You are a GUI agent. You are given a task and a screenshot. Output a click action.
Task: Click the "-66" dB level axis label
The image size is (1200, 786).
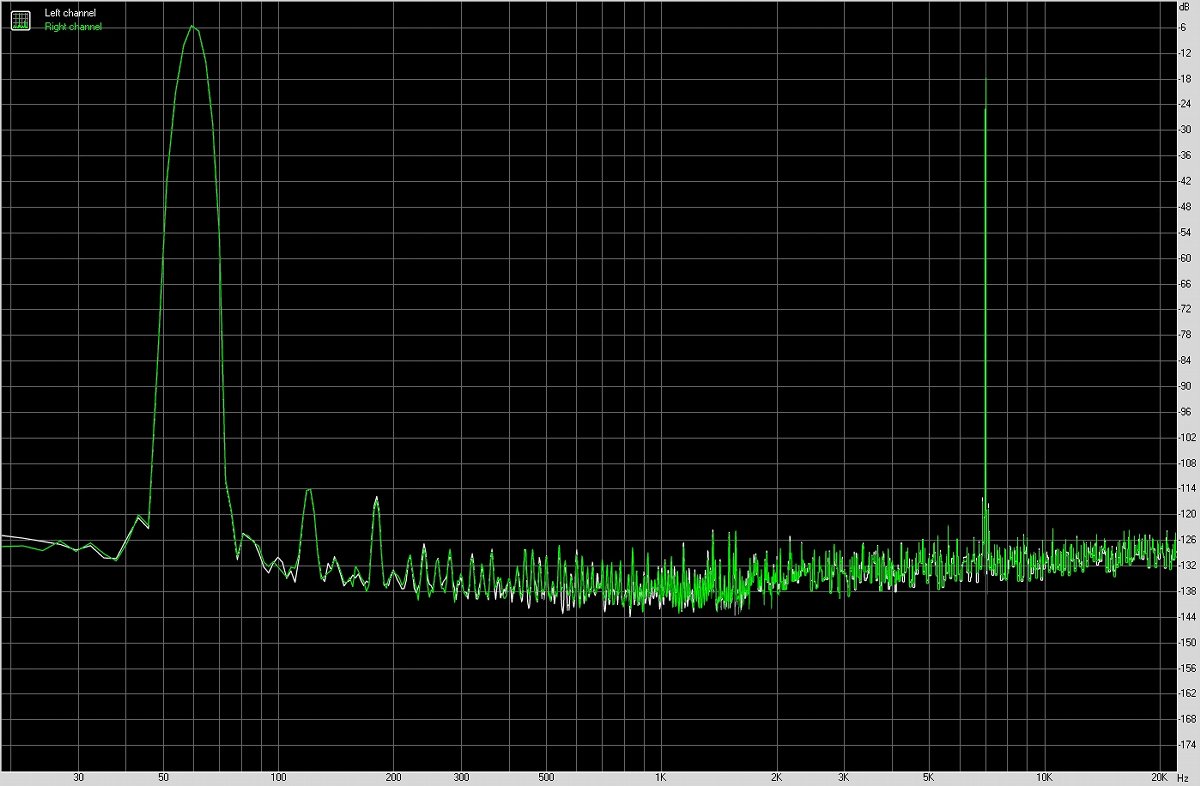coord(1185,283)
